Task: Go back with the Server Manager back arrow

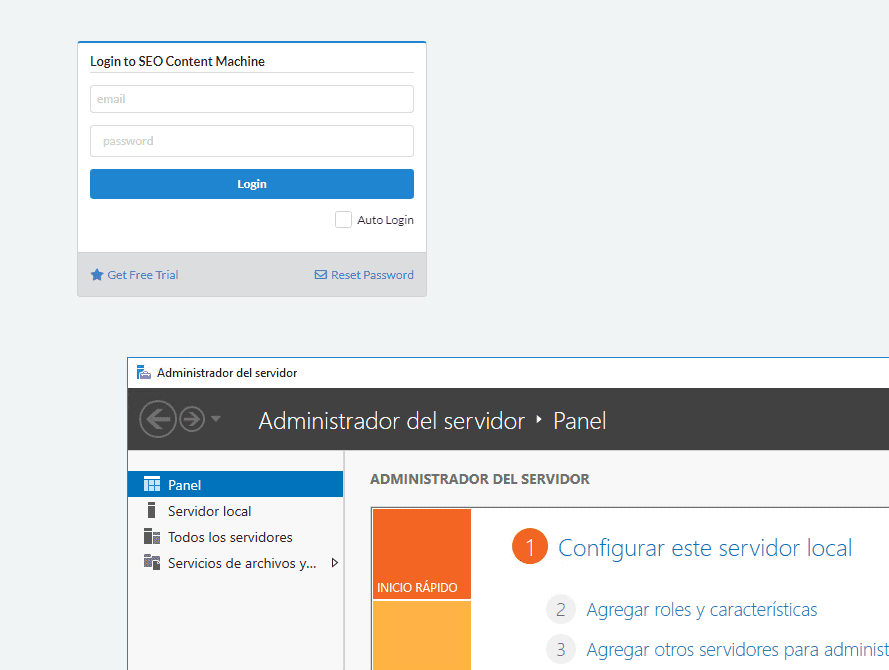Action: coord(158,419)
